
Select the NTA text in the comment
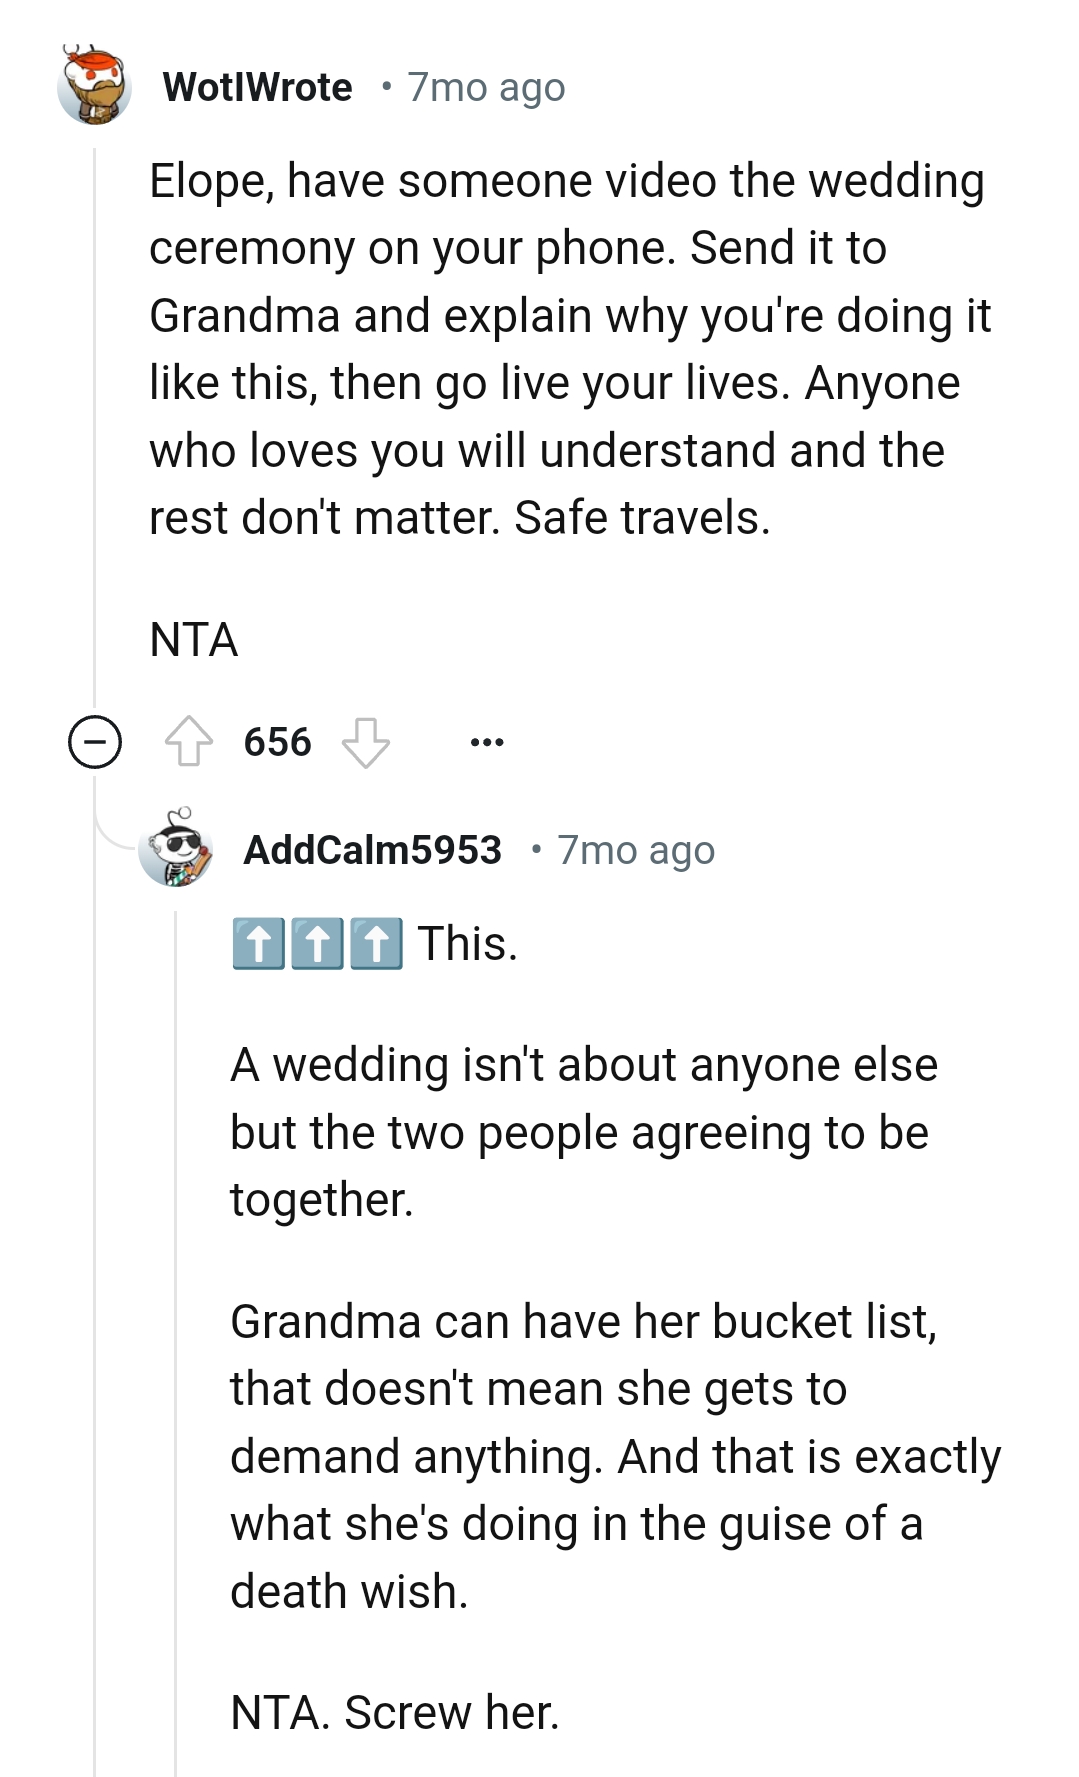pyautogui.click(x=193, y=640)
